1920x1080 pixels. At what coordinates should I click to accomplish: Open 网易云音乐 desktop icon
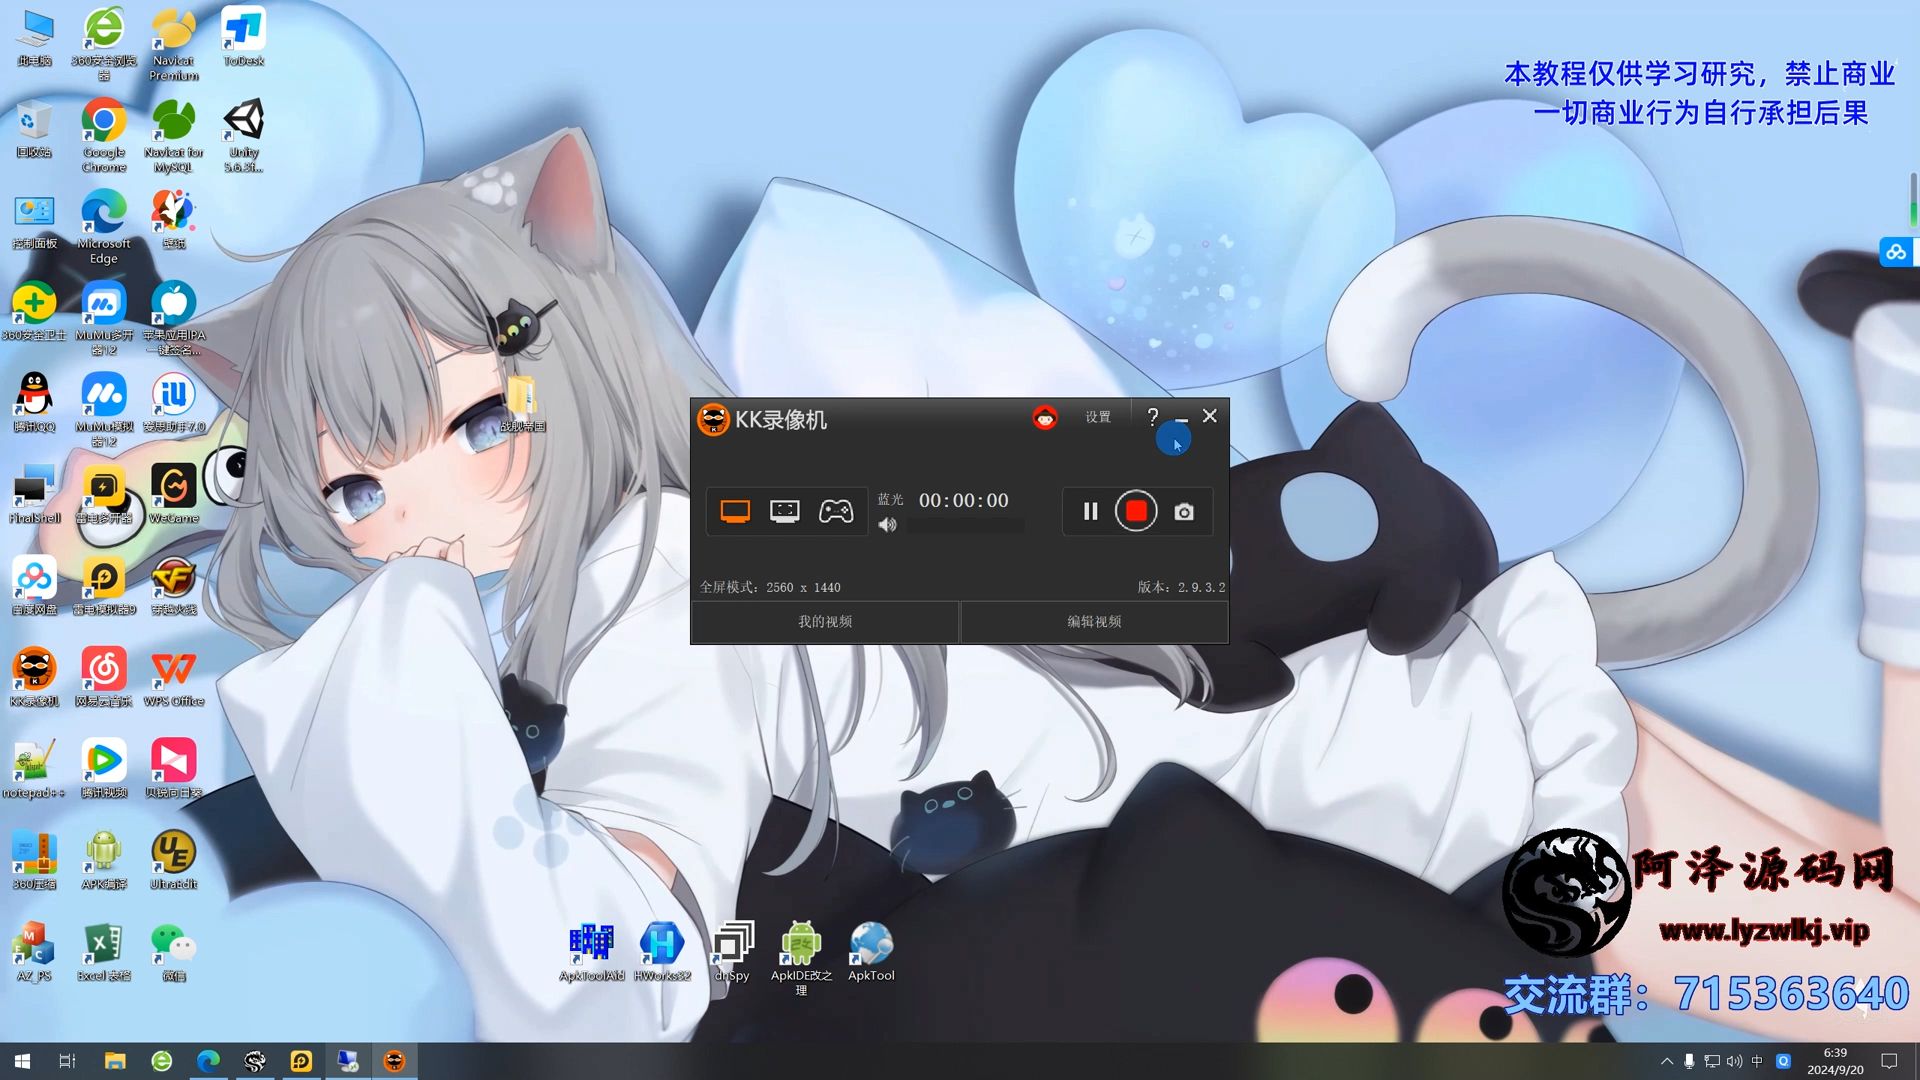[x=104, y=678]
